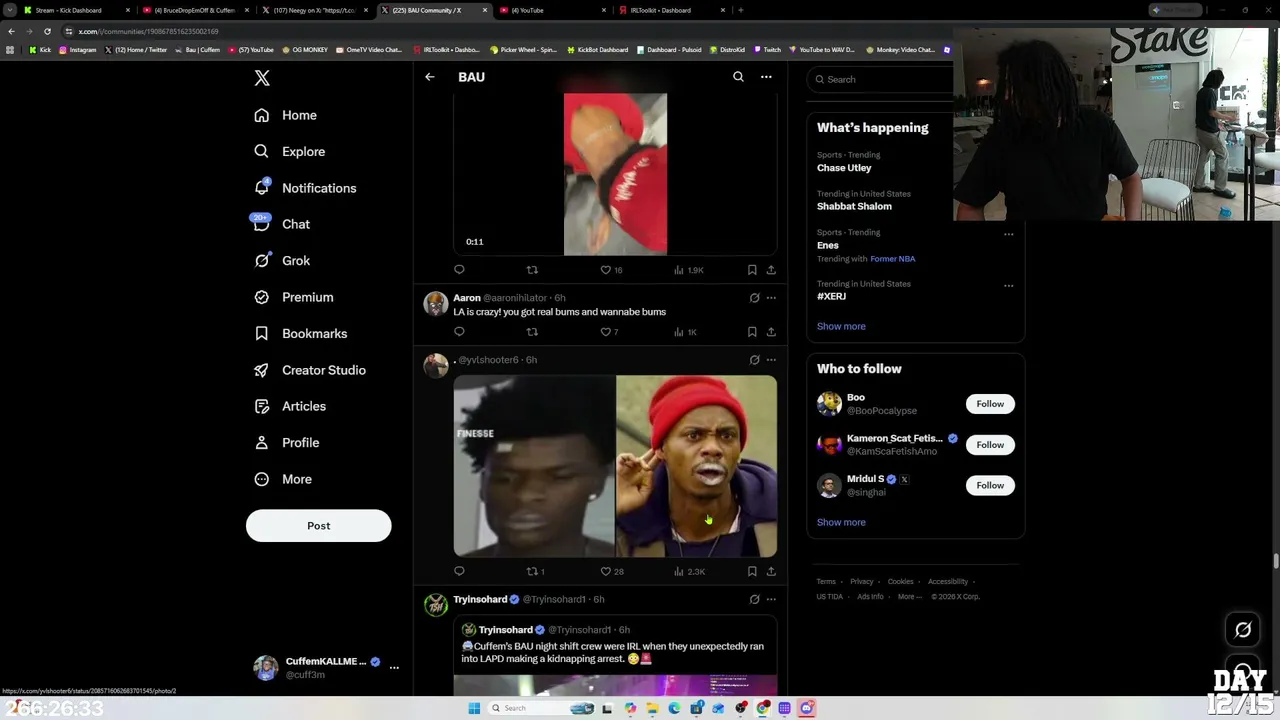Open Shabbat Shalom trending topic
Image resolution: width=1280 pixels, height=720 pixels.
(x=854, y=206)
